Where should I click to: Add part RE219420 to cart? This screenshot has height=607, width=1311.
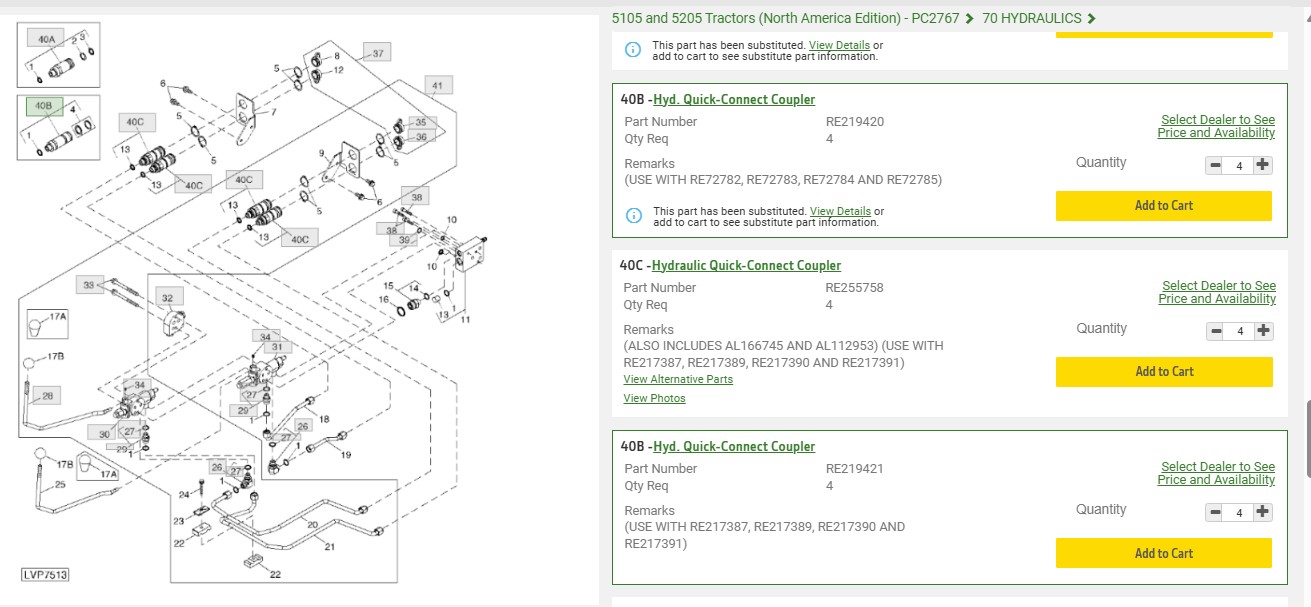[1164, 206]
